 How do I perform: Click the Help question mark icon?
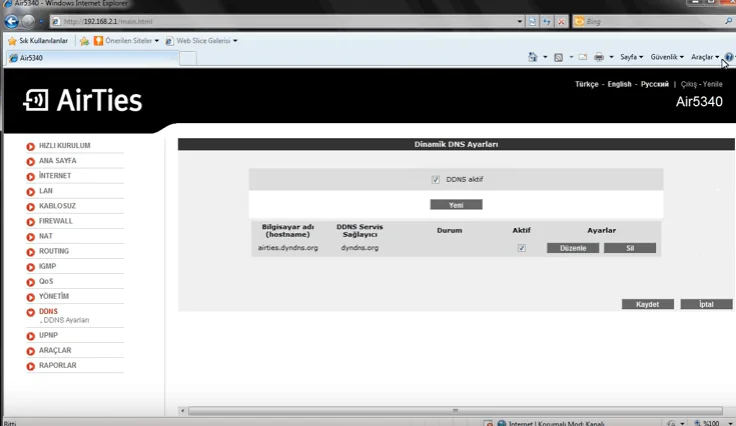coord(728,57)
